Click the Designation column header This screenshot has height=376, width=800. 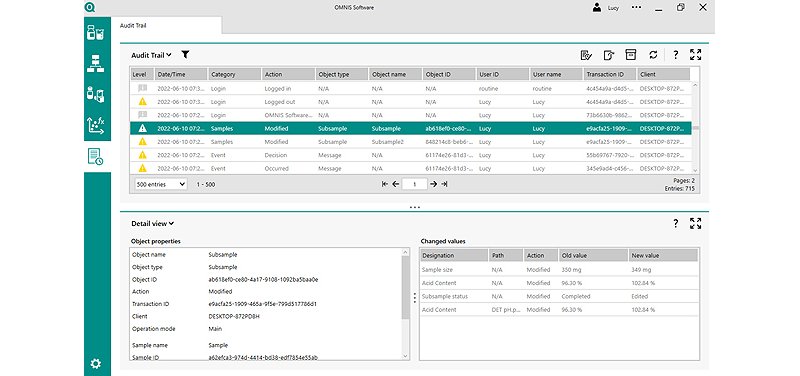click(x=454, y=255)
